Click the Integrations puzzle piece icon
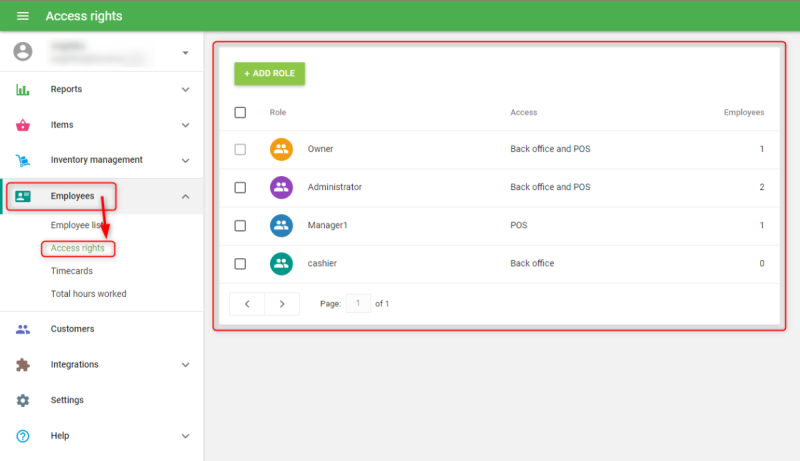Screen dimensions: 800x461 tap(23, 365)
